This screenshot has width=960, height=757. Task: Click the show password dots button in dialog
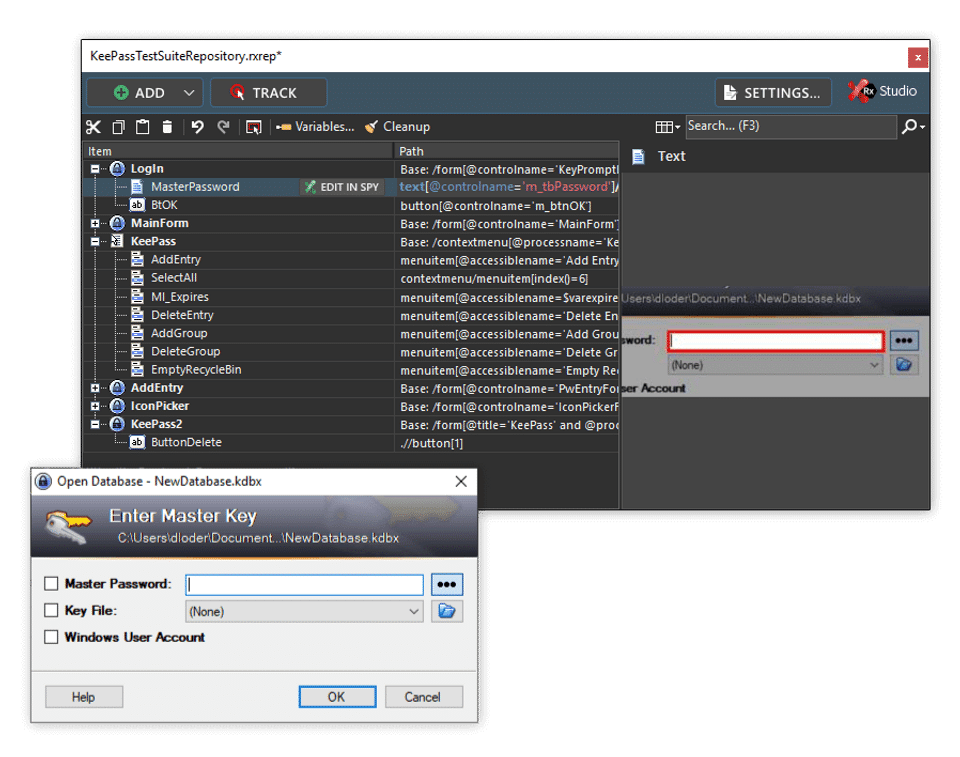[x=447, y=584]
